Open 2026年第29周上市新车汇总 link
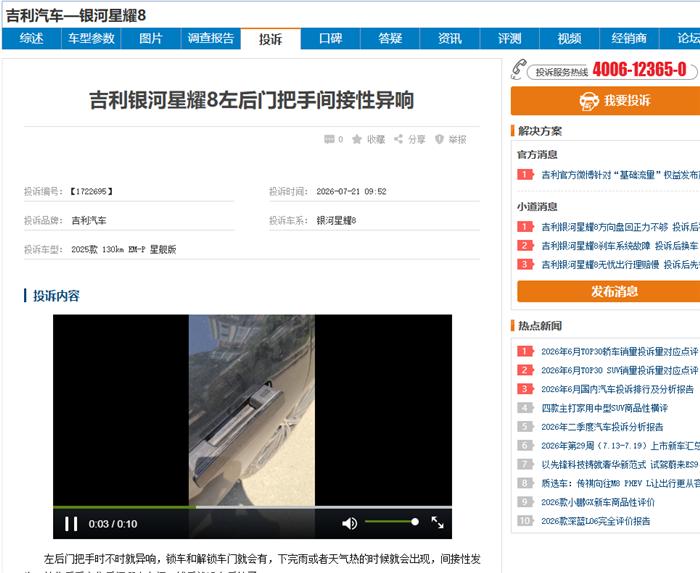 pyautogui.click(x=620, y=445)
